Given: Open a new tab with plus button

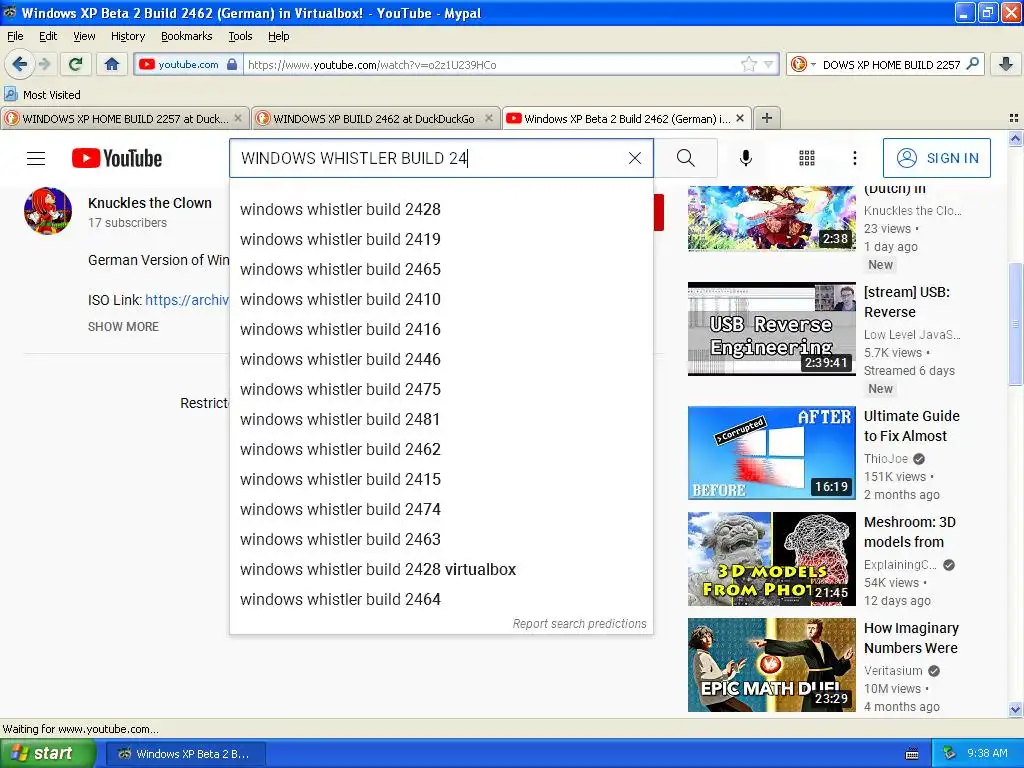Looking at the screenshot, I should coord(767,118).
